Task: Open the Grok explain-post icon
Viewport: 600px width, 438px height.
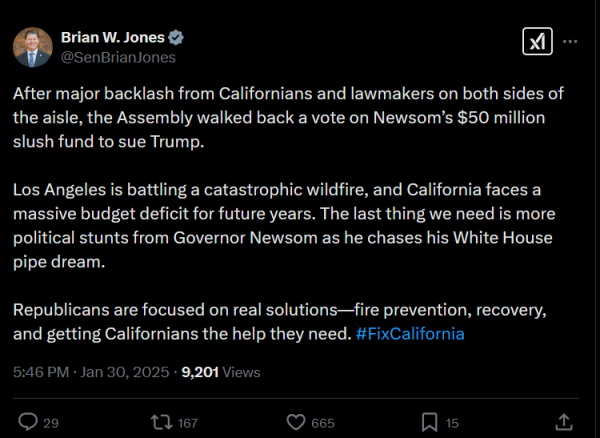Action: click(535, 42)
